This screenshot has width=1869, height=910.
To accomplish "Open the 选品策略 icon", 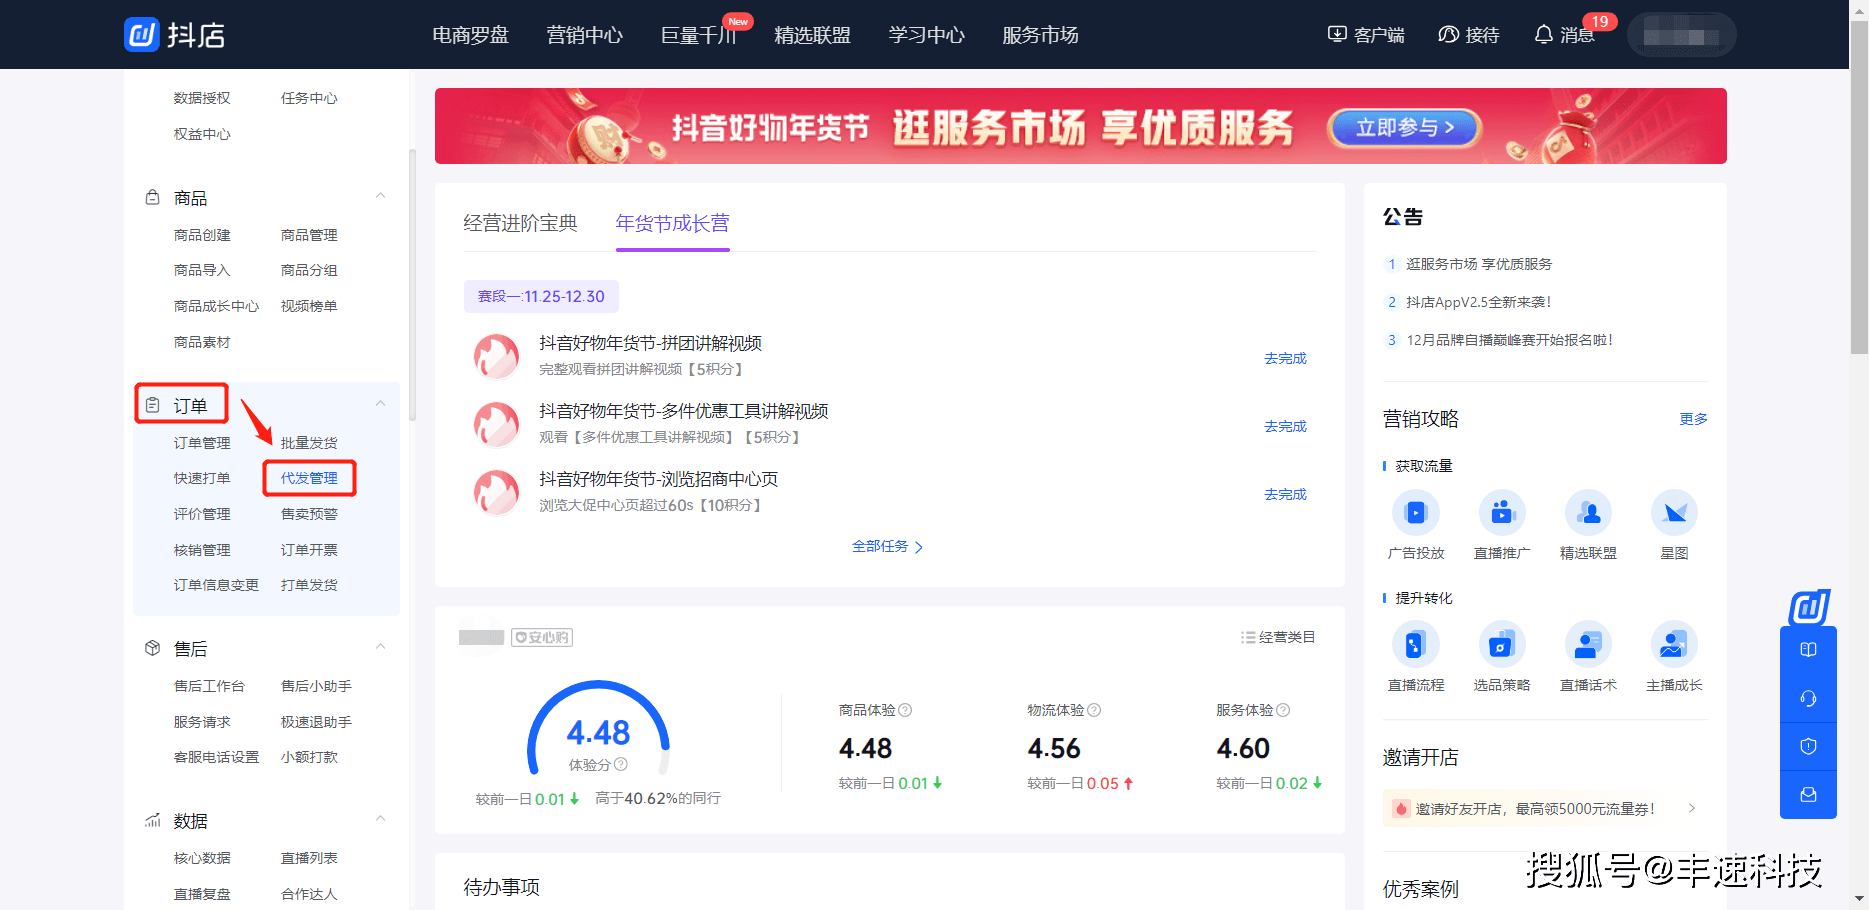I will click(1502, 645).
